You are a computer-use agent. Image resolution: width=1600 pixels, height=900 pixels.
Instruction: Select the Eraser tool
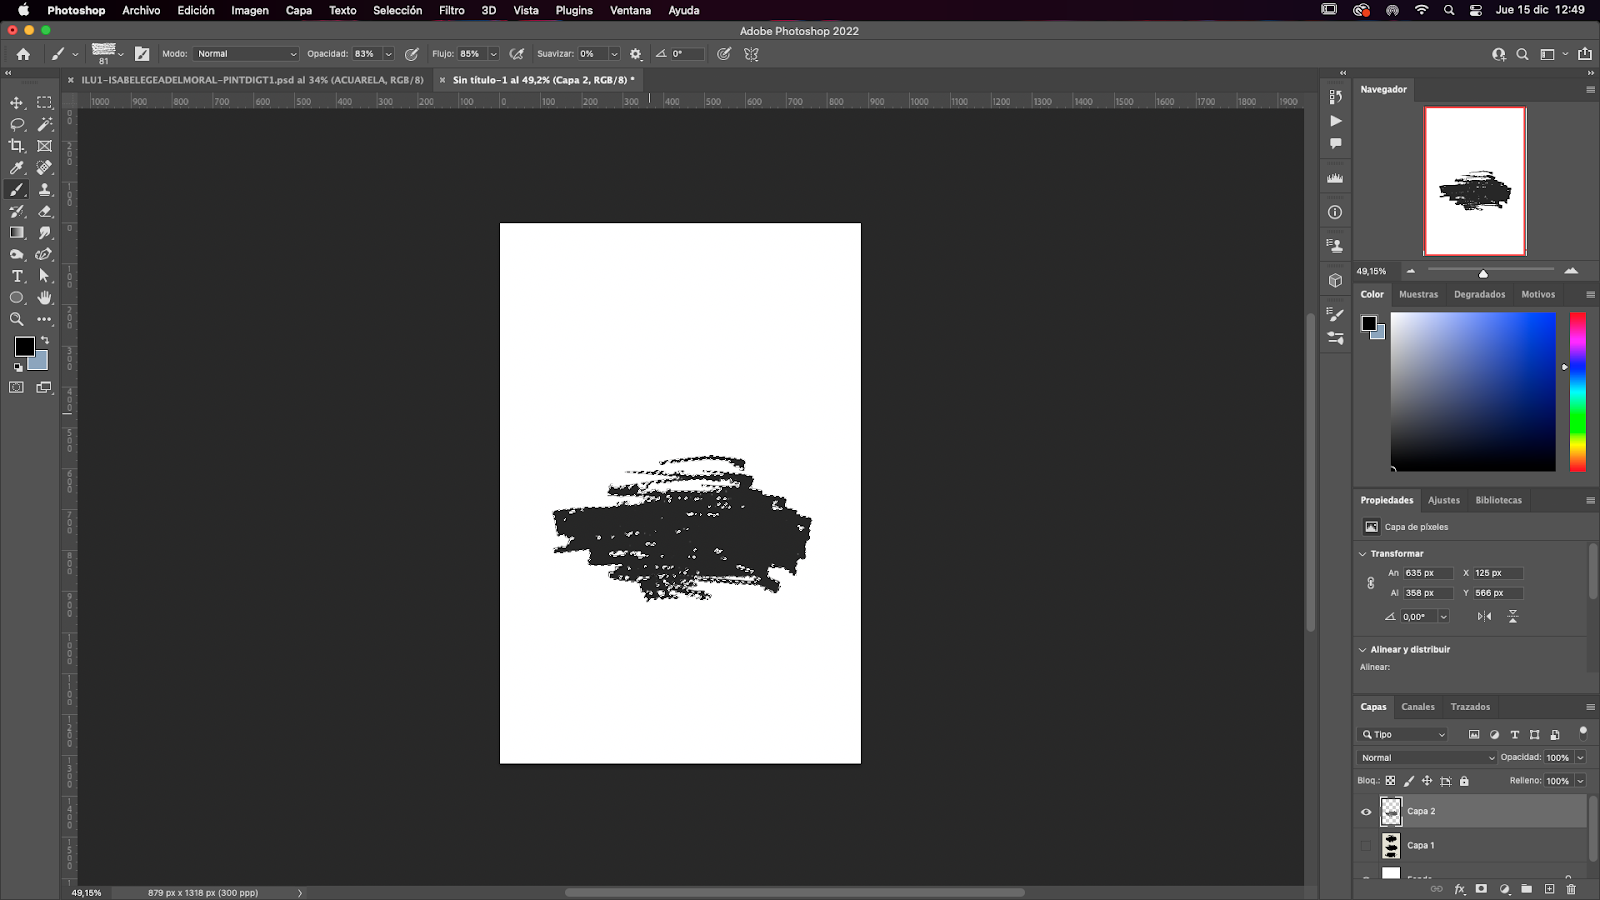45,211
